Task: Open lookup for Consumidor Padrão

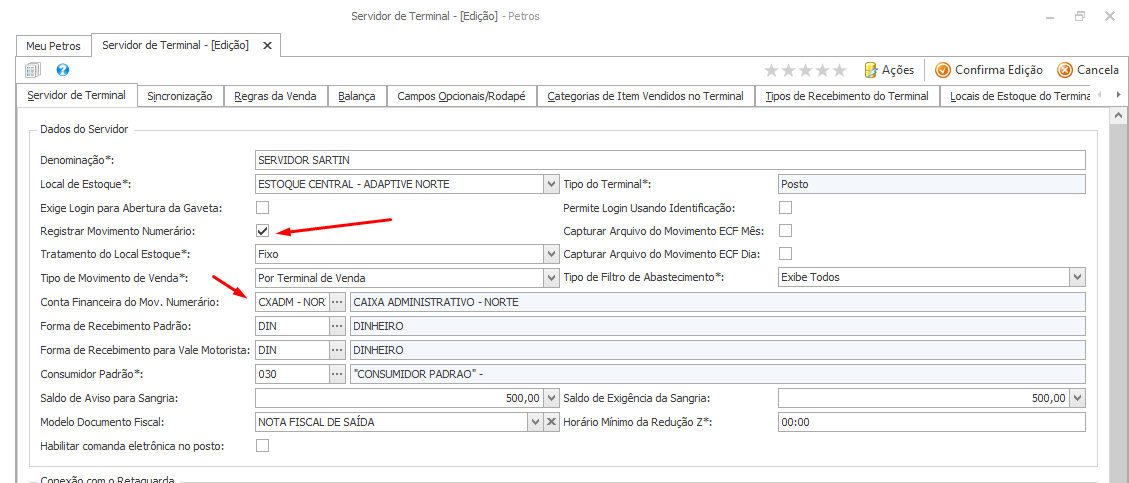Action: [337, 374]
